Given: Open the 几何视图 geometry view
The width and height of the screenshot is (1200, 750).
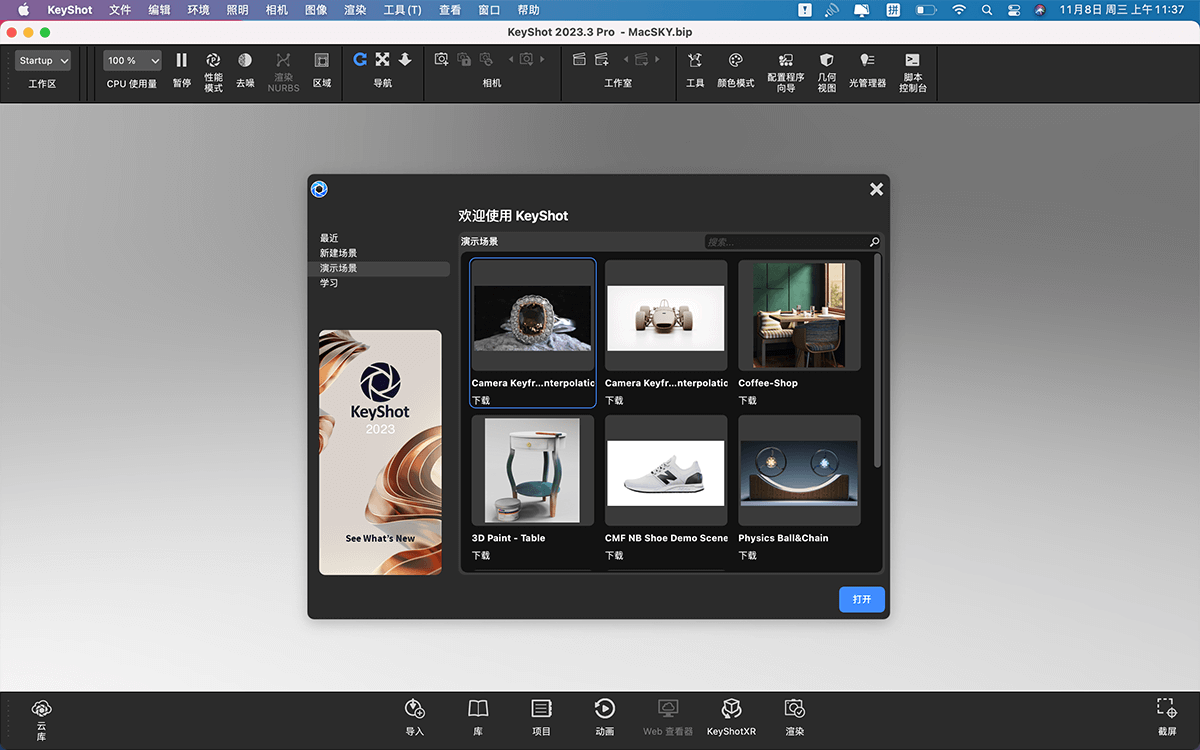Looking at the screenshot, I should pos(827,61).
